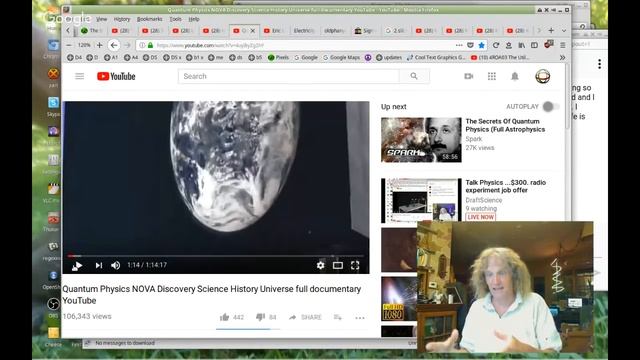
Task: Open the YouTube hamburger guide menu
Action: (80, 76)
